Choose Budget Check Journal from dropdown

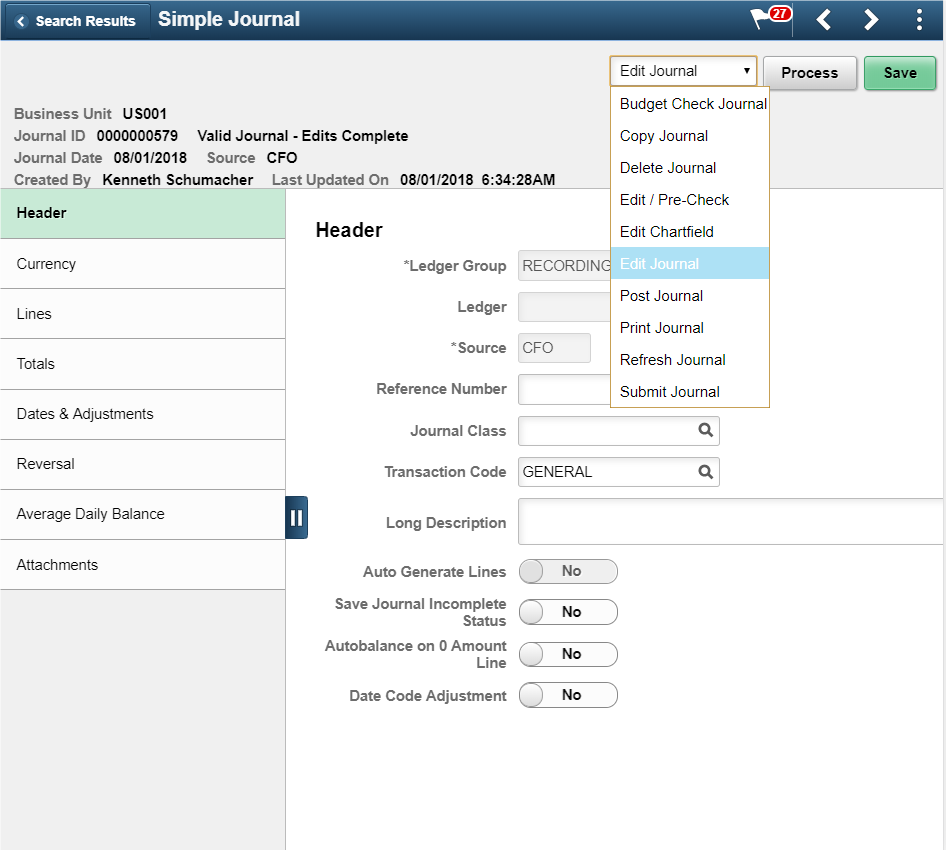pos(690,104)
